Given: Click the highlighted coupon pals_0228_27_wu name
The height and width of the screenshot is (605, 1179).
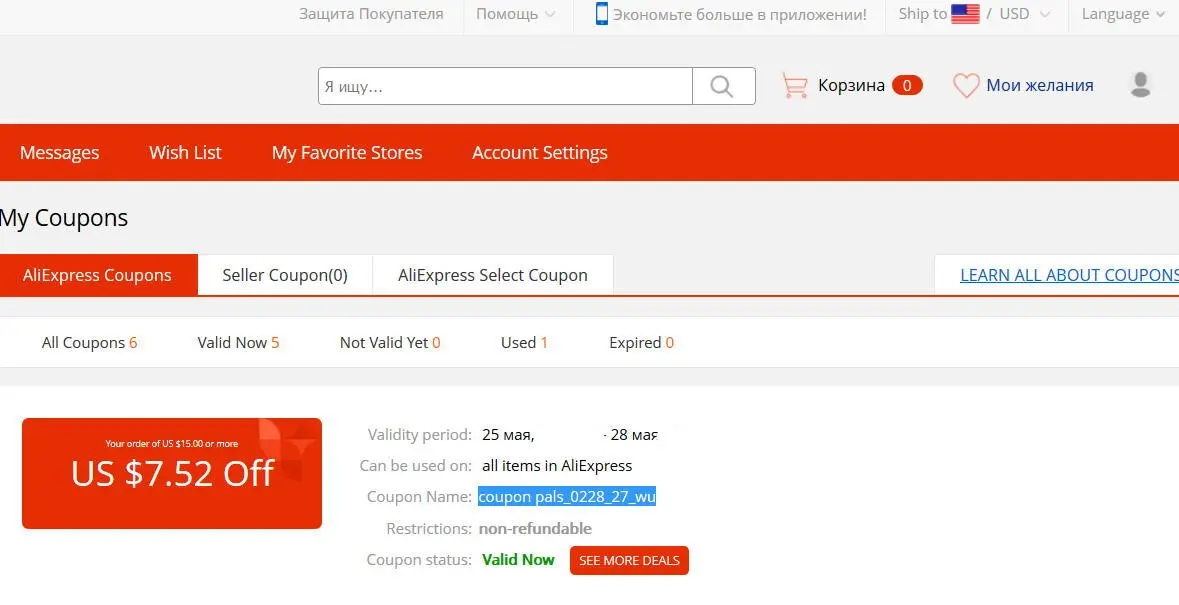Looking at the screenshot, I should [567, 497].
